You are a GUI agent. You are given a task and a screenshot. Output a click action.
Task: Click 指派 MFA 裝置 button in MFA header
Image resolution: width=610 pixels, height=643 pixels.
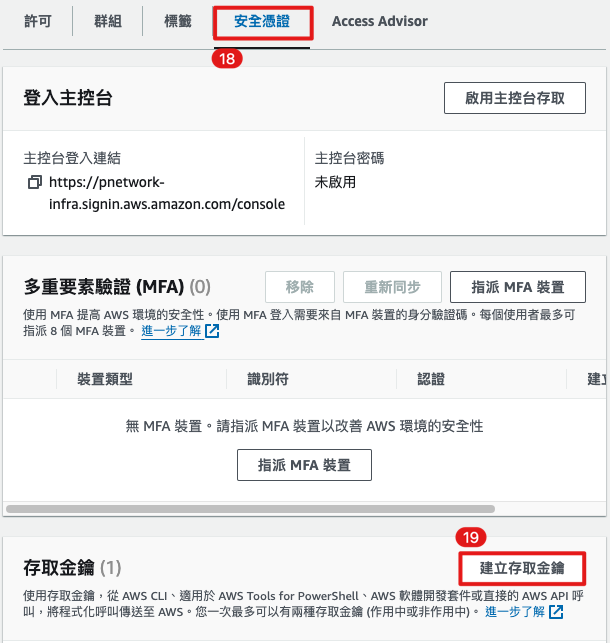(x=518, y=287)
